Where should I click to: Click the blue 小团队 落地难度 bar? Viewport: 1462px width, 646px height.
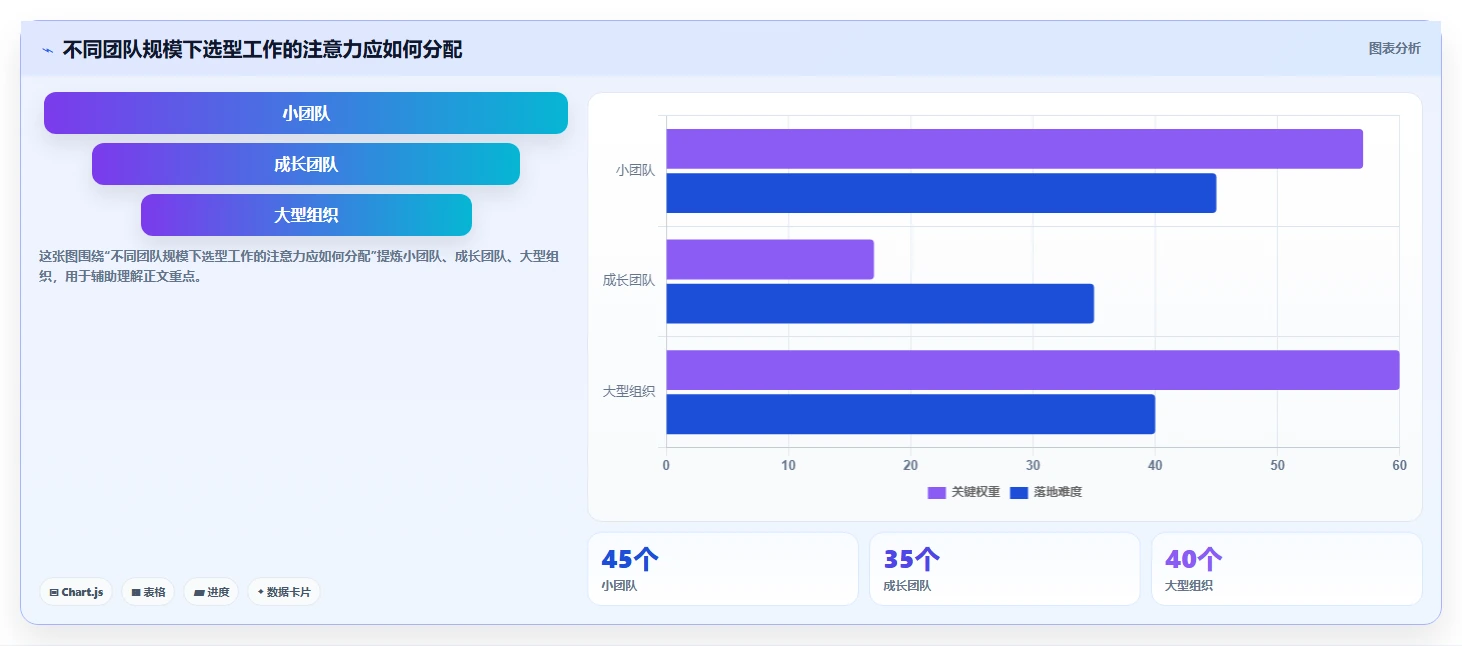pyautogui.click(x=941, y=193)
